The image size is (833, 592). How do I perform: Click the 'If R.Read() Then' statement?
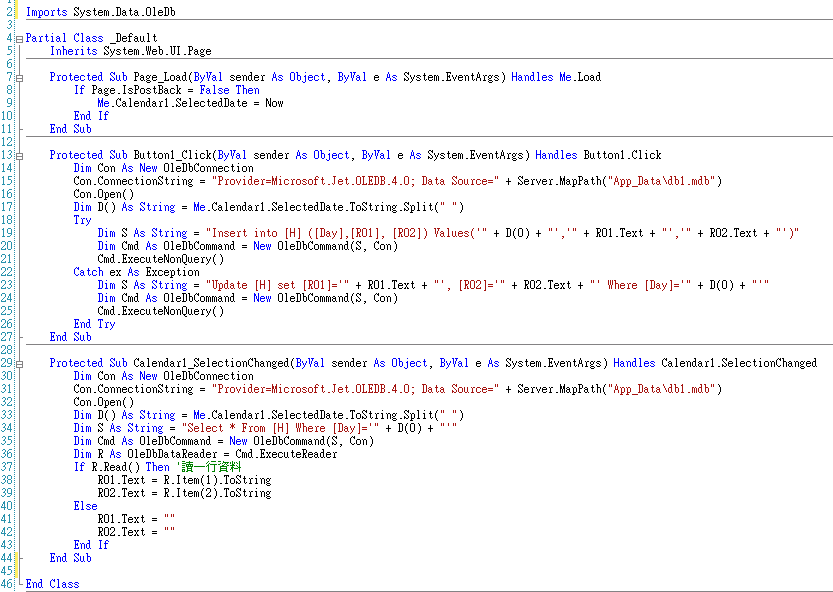122,467
